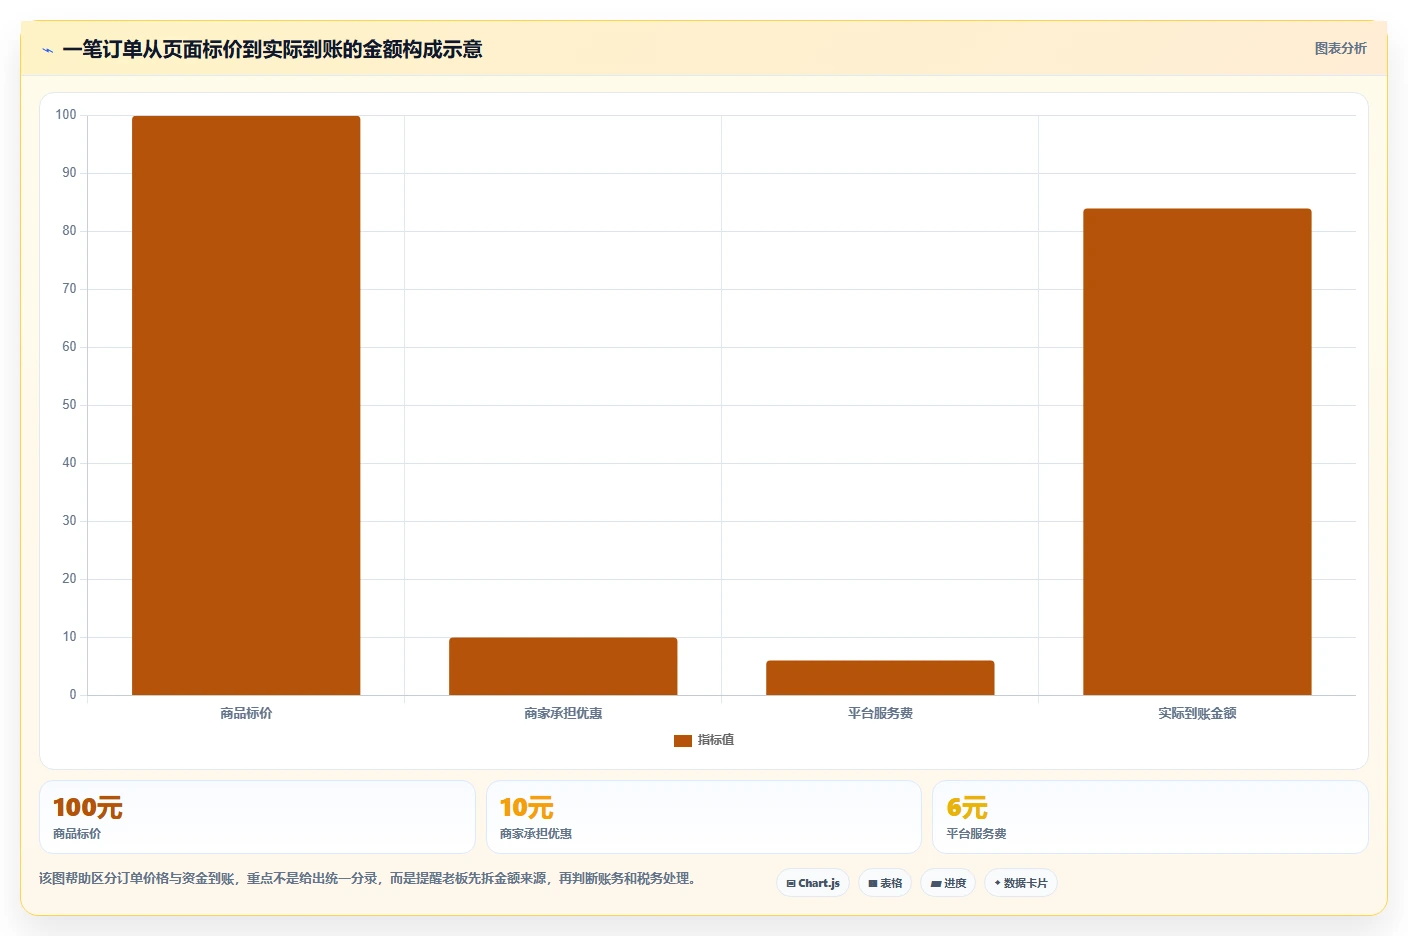Click the 指标值 legend label
The height and width of the screenshot is (936, 1408).
[x=716, y=740]
